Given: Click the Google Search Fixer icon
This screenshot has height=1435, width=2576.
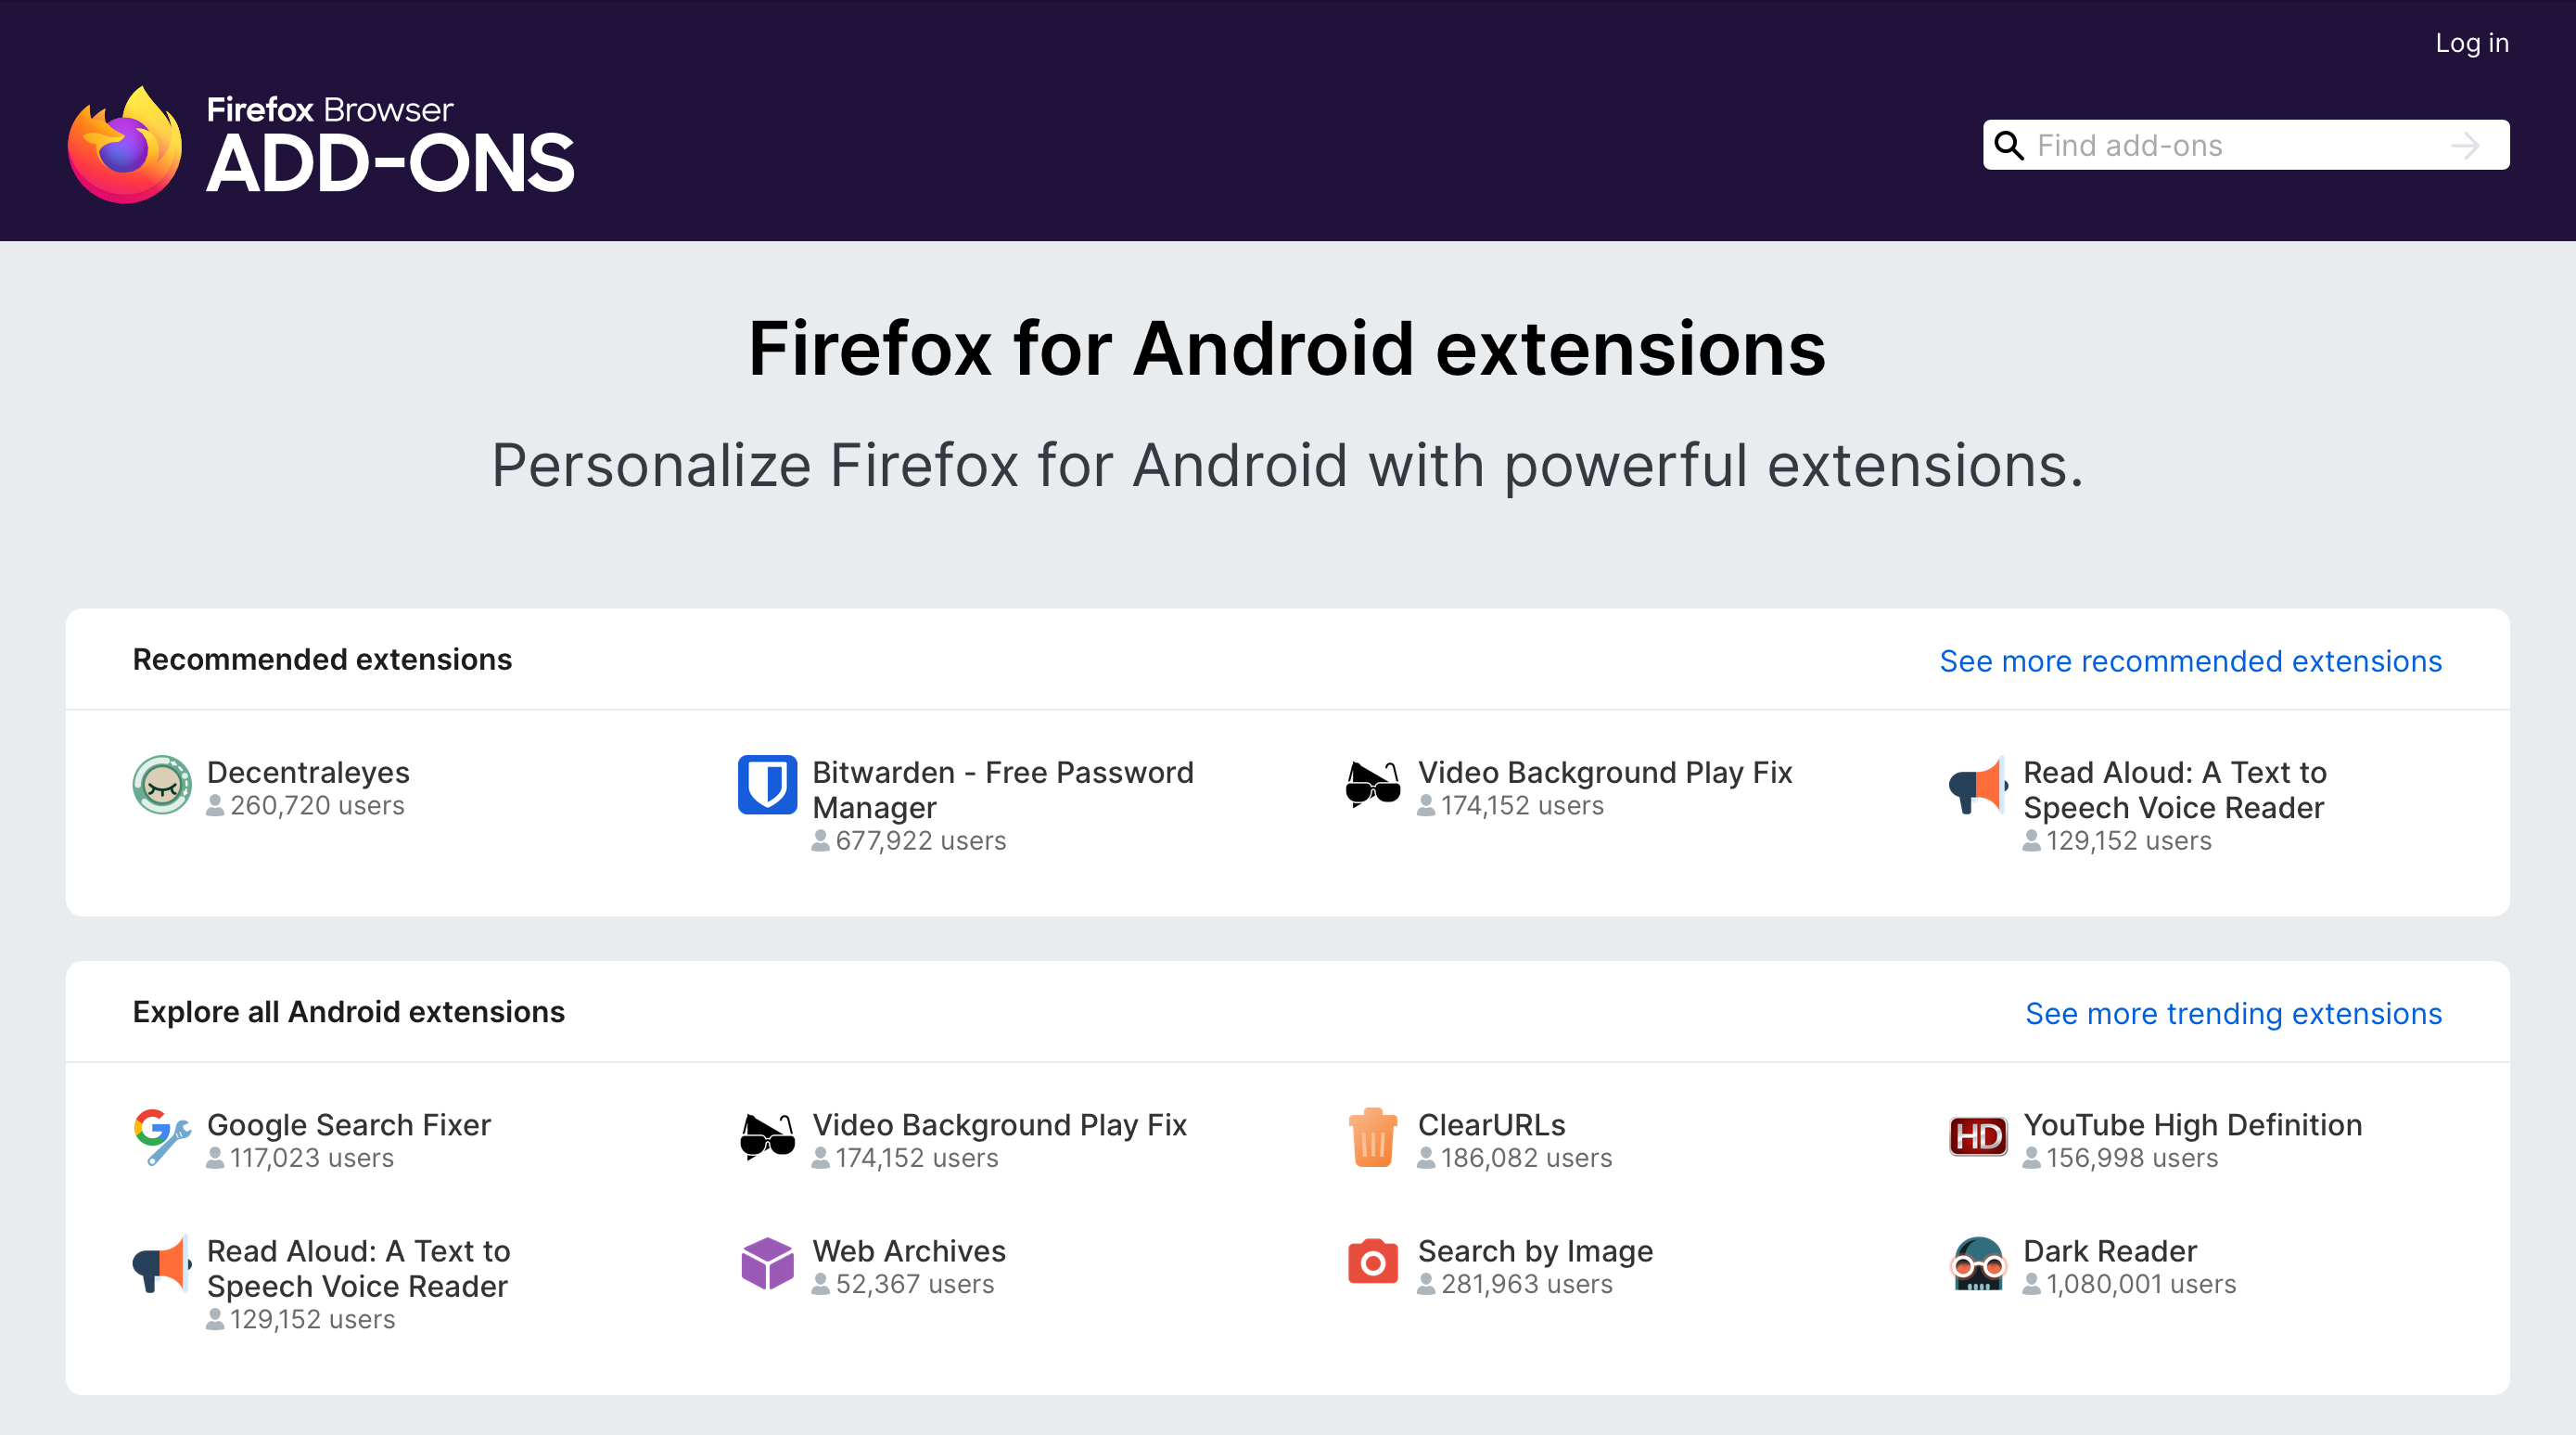Looking at the screenshot, I should pos(162,1137).
